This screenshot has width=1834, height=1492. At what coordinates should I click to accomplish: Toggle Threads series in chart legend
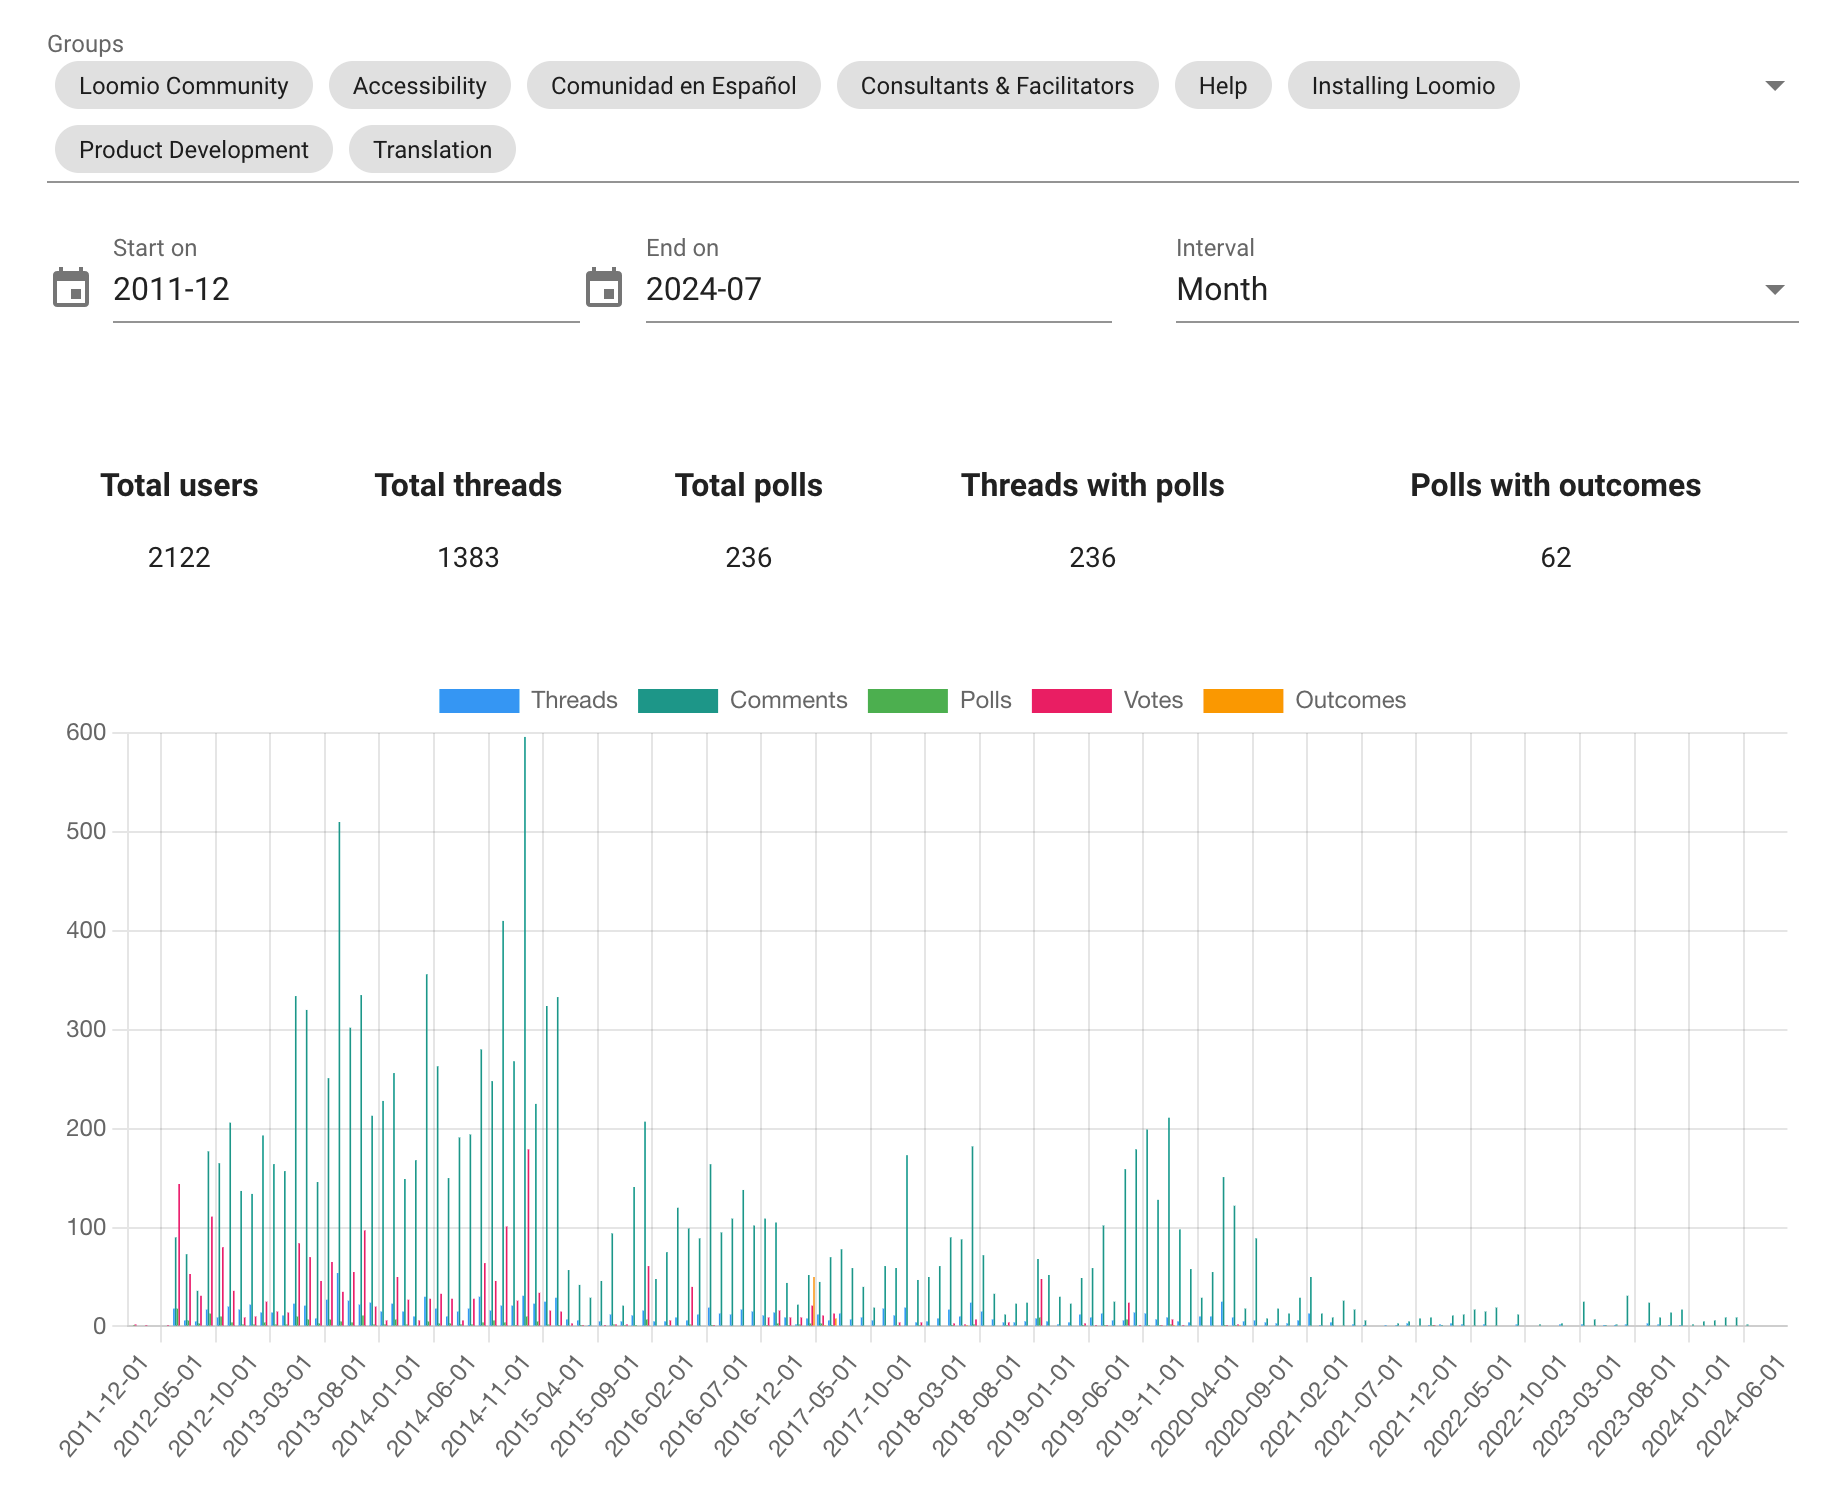(528, 700)
